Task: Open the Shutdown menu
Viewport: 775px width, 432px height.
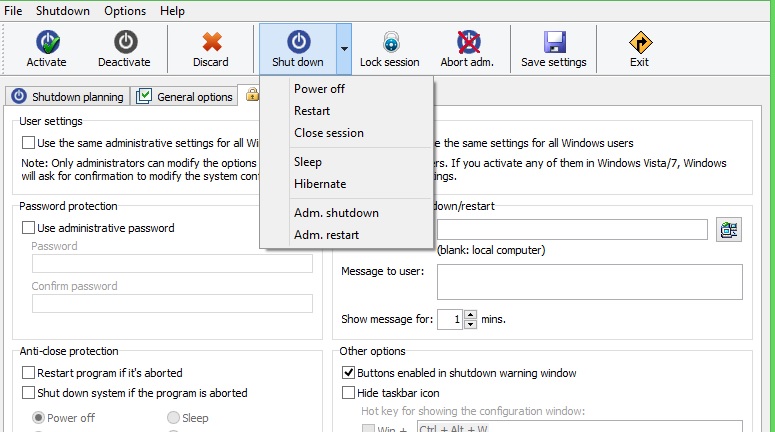Action: click(63, 10)
